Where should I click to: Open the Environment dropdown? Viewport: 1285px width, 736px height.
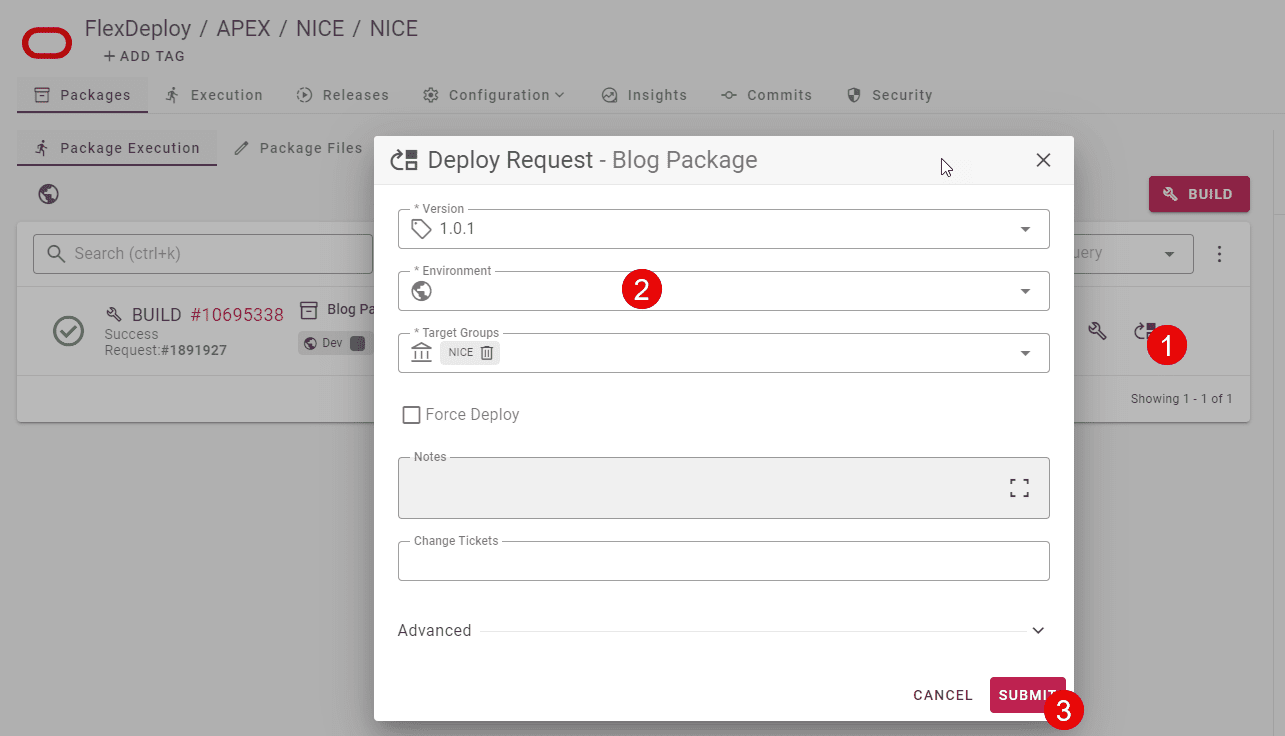pos(1025,291)
